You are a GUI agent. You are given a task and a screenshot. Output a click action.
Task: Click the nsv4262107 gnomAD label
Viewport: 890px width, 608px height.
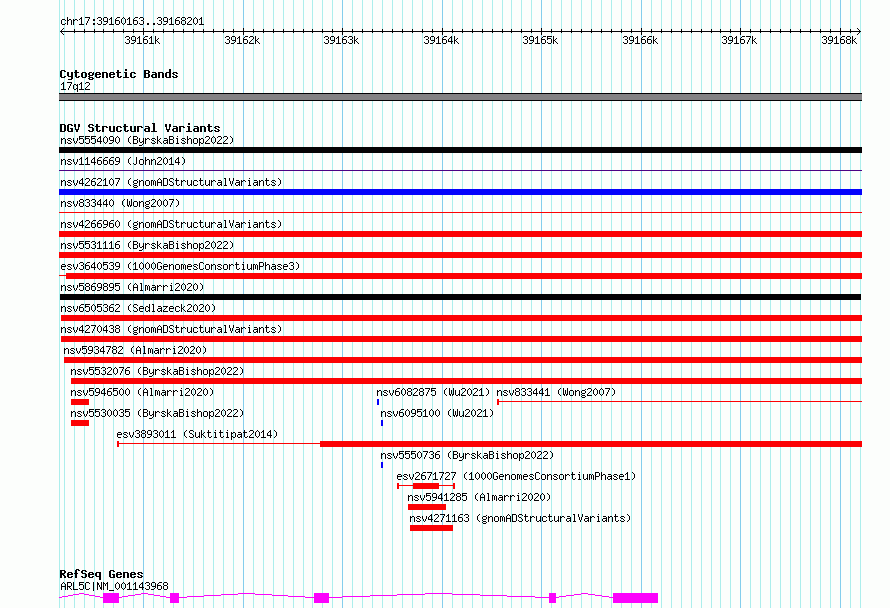(171, 182)
